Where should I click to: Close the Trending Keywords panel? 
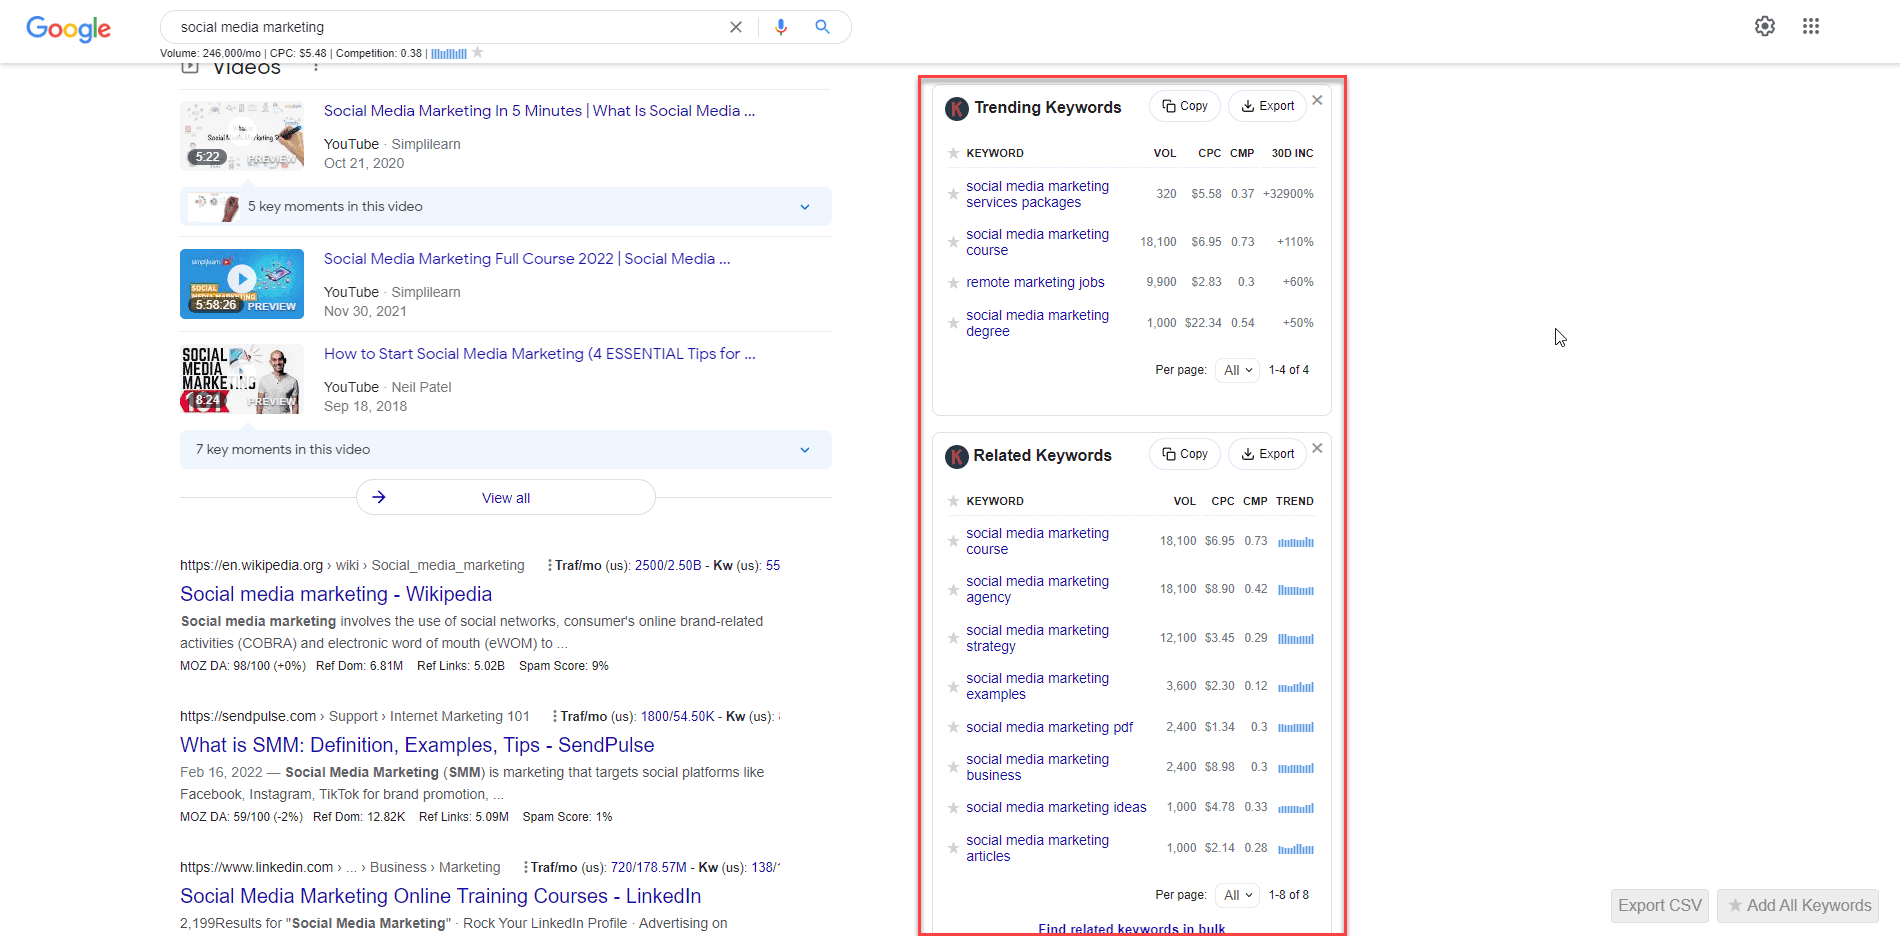1317,100
